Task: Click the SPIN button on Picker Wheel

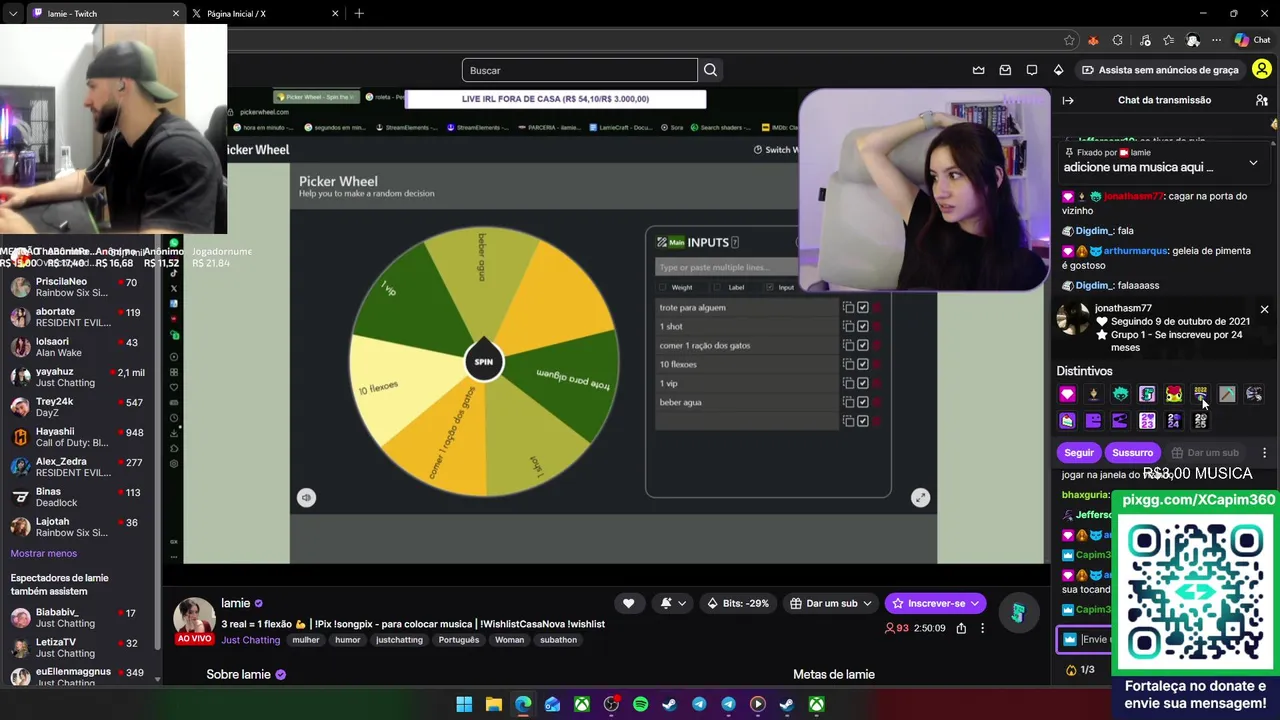Action: 484,362
